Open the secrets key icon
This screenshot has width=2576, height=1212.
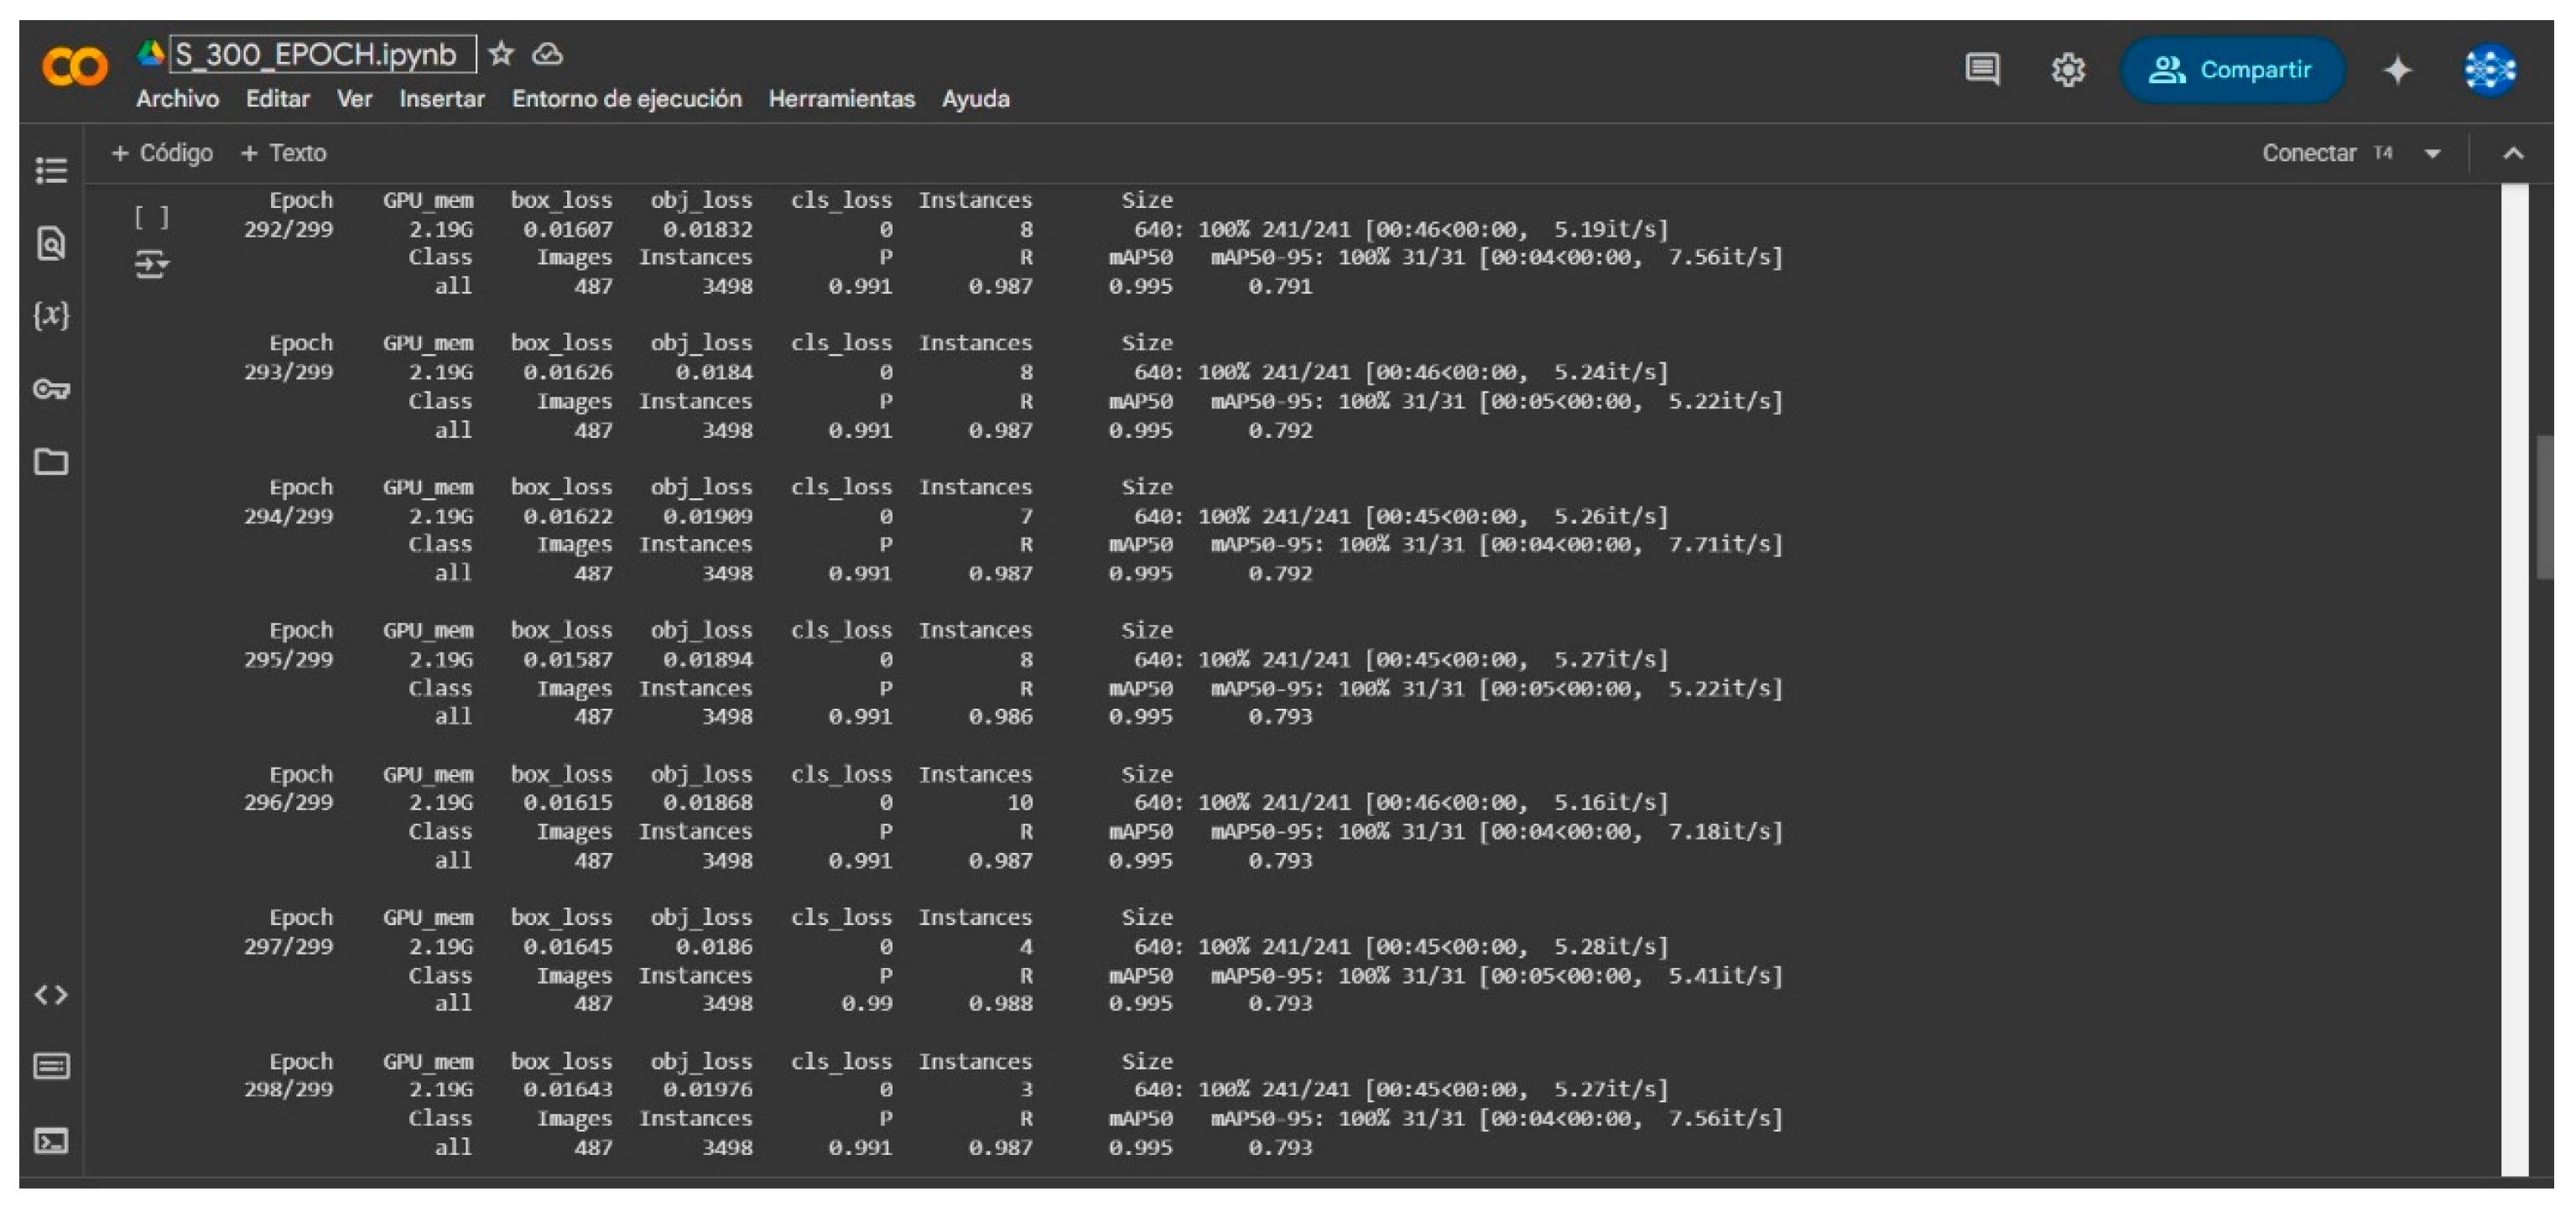click(x=51, y=389)
